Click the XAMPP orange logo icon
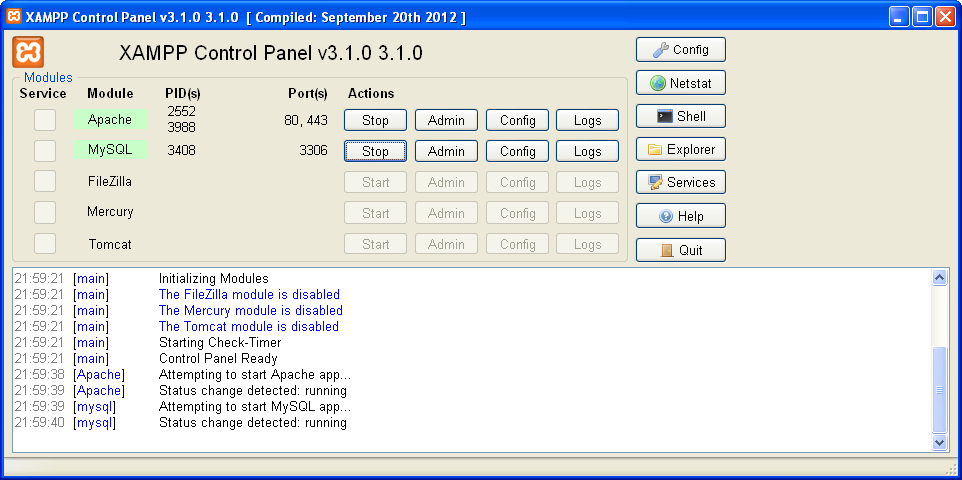 [28, 53]
